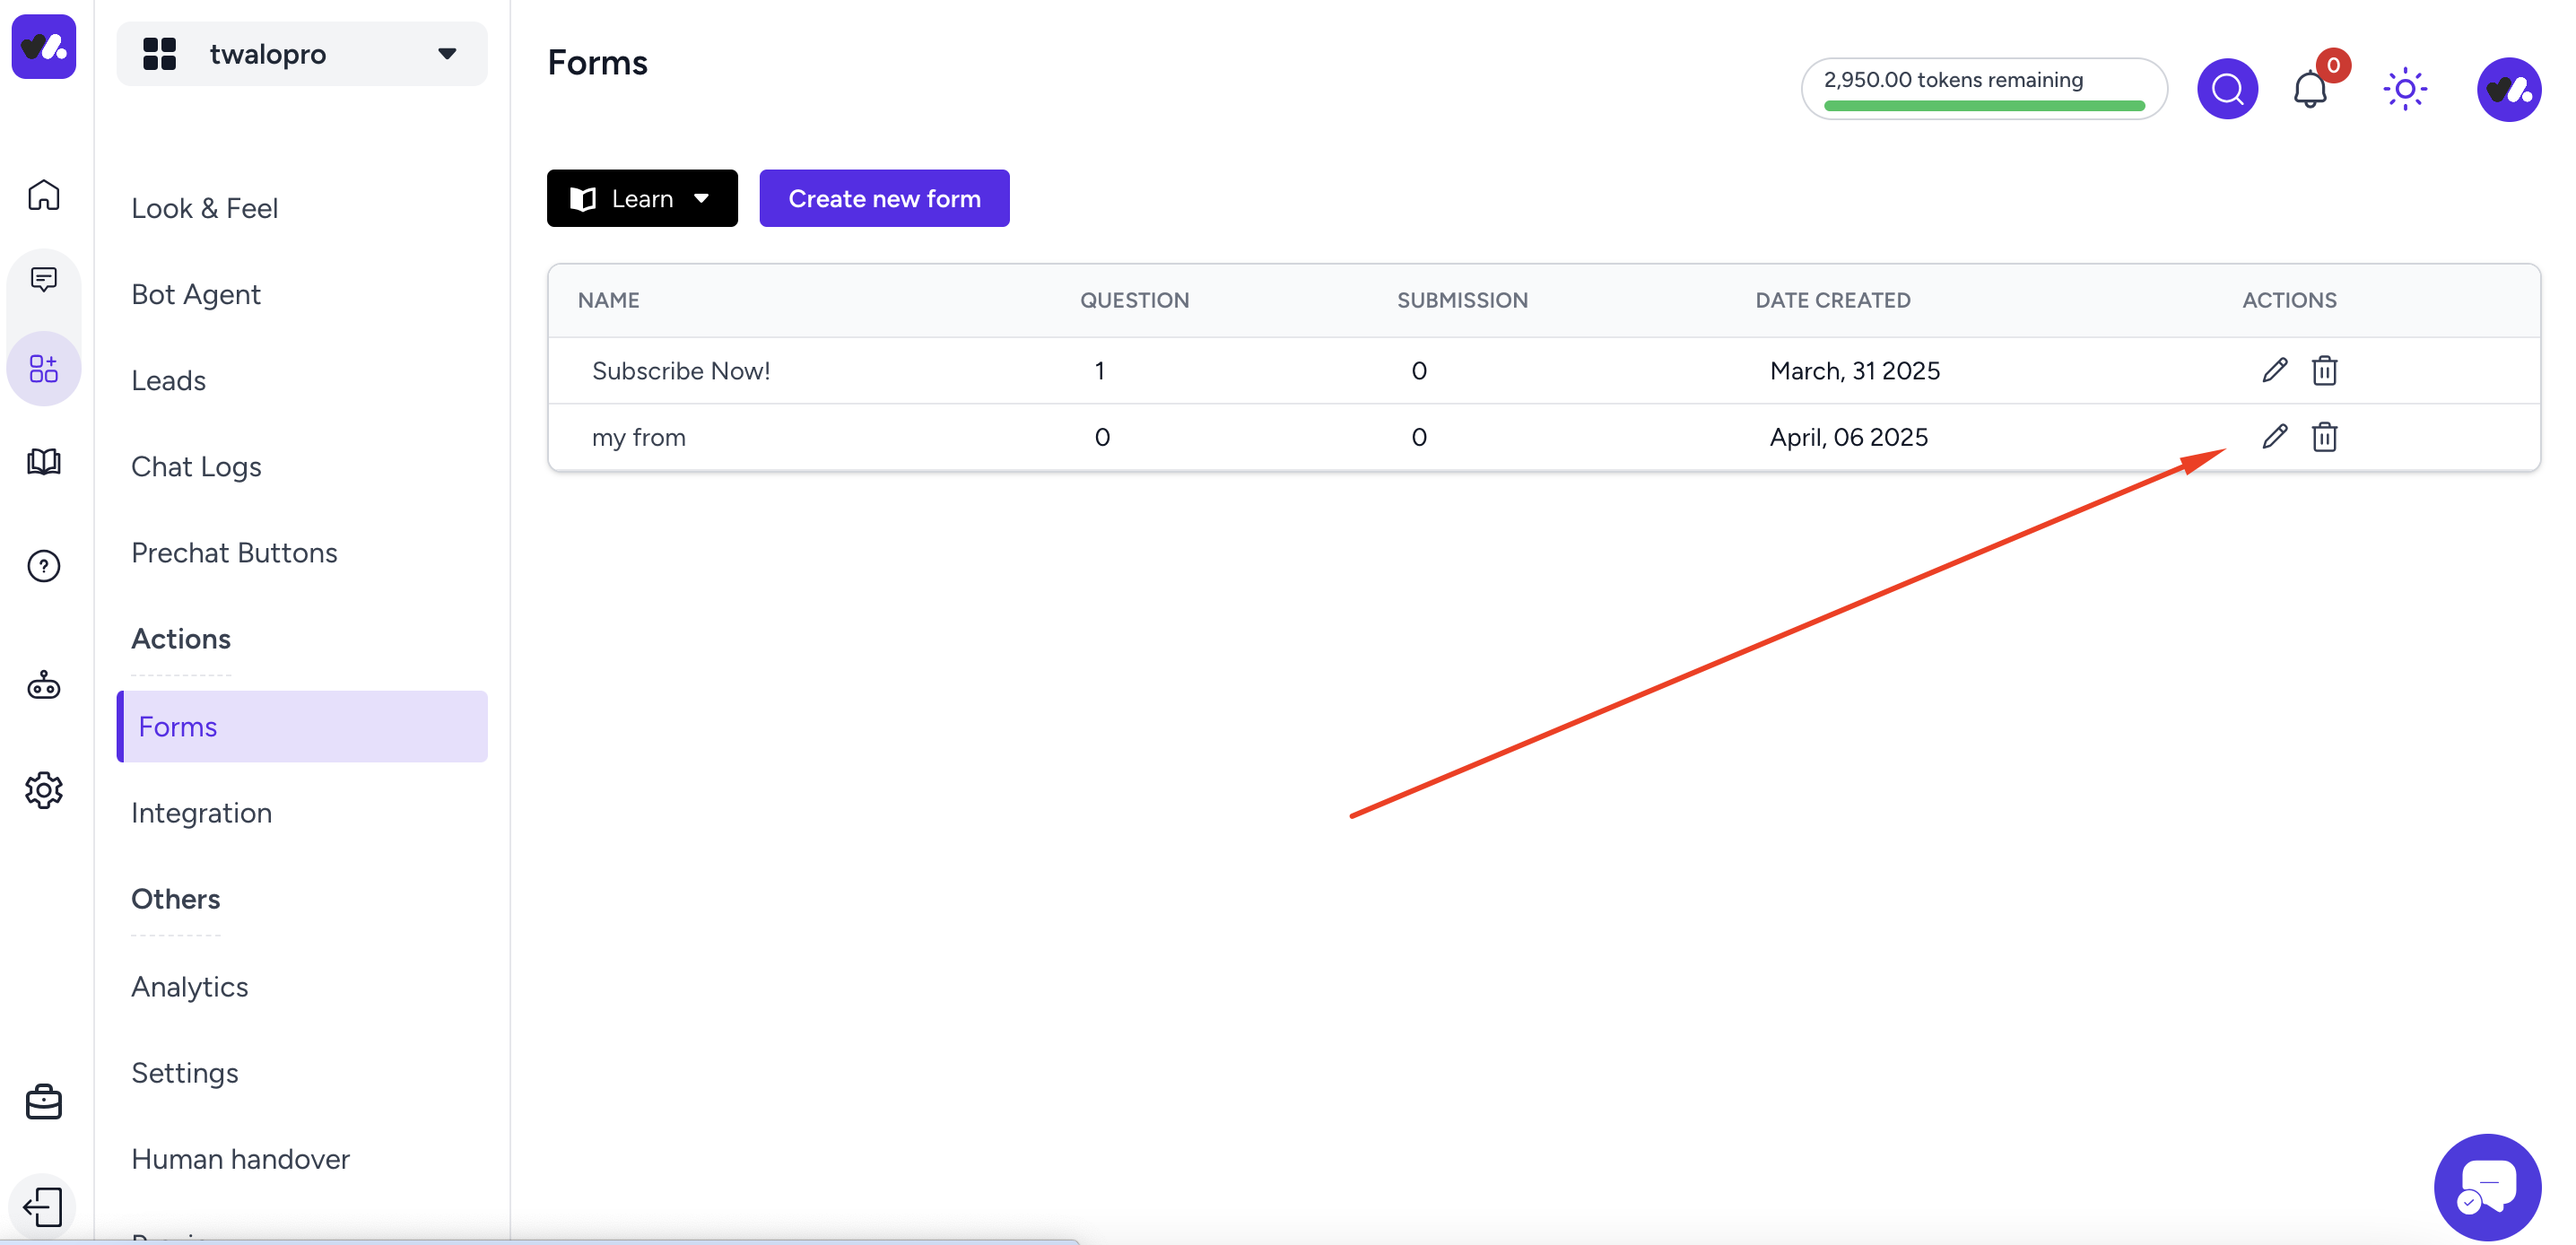Click the trash icon for 'my from' row
Image resolution: width=2576 pixels, height=1245 pixels.
tap(2324, 437)
